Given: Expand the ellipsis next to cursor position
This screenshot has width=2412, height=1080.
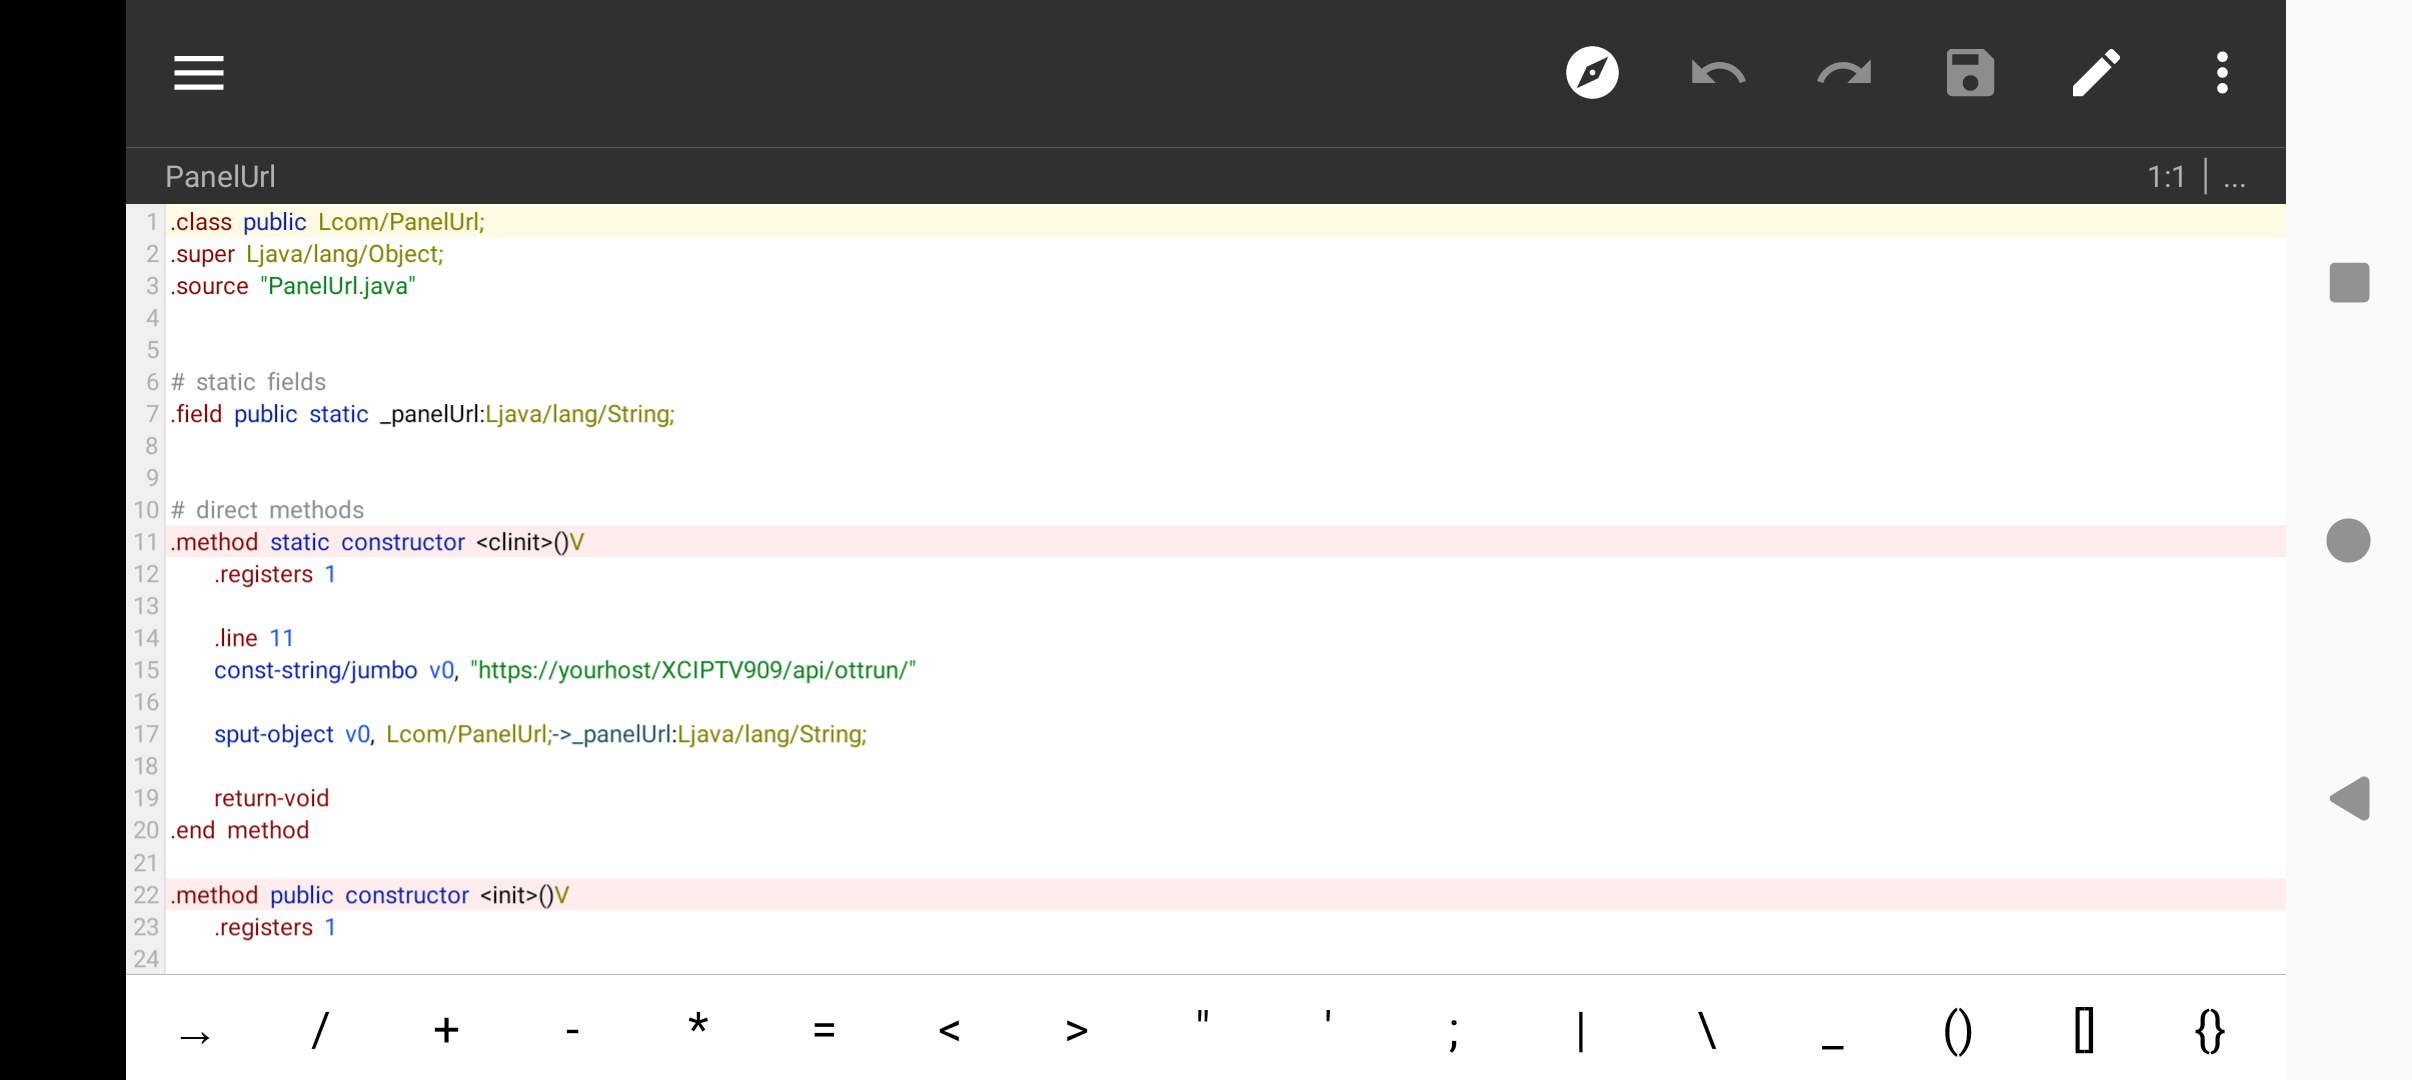Looking at the screenshot, I should [x=2235, y=177].
